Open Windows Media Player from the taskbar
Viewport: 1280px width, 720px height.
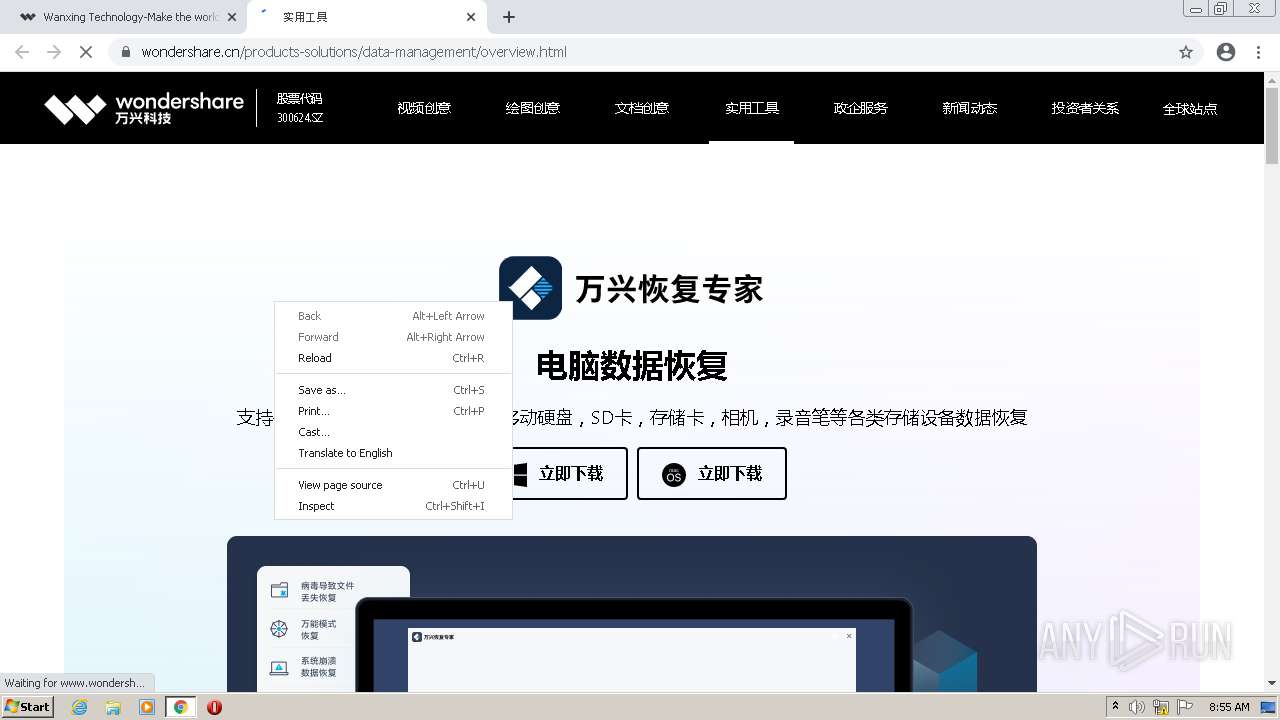[x=147, y=707]
